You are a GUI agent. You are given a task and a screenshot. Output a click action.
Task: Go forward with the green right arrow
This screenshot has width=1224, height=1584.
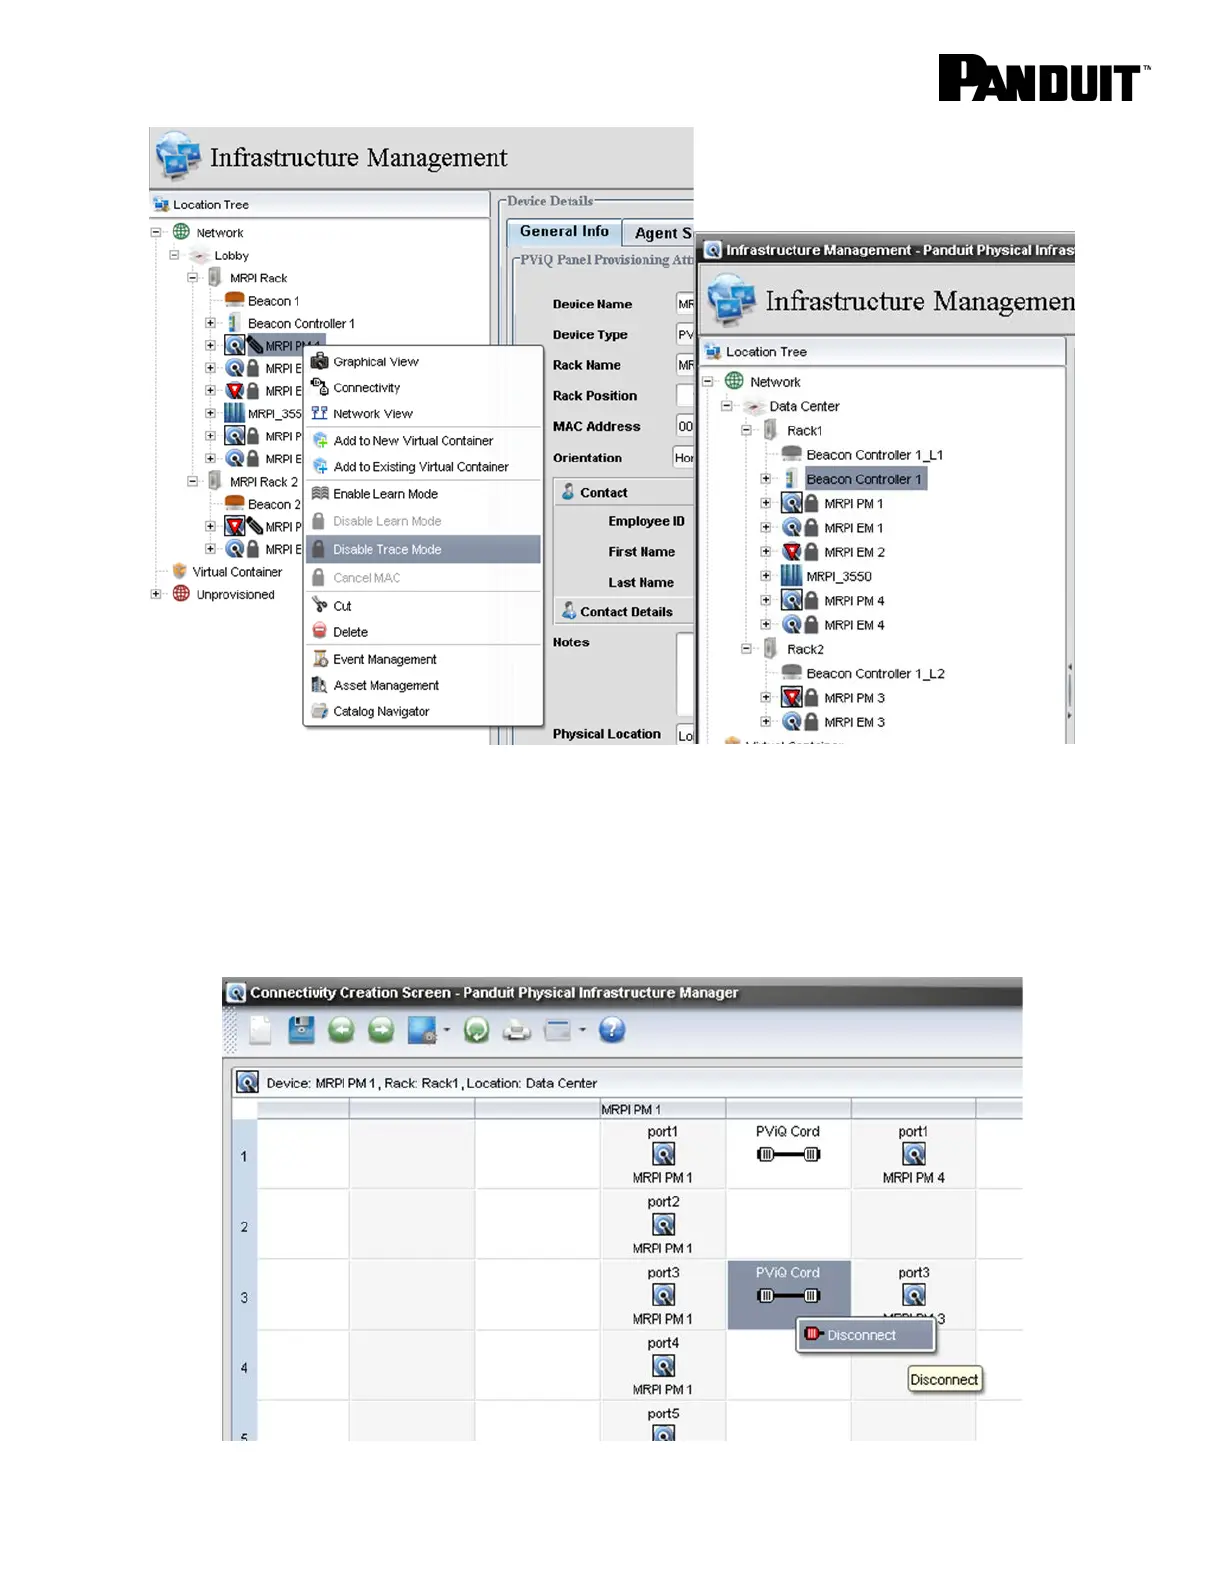(x=381, y=1030)
